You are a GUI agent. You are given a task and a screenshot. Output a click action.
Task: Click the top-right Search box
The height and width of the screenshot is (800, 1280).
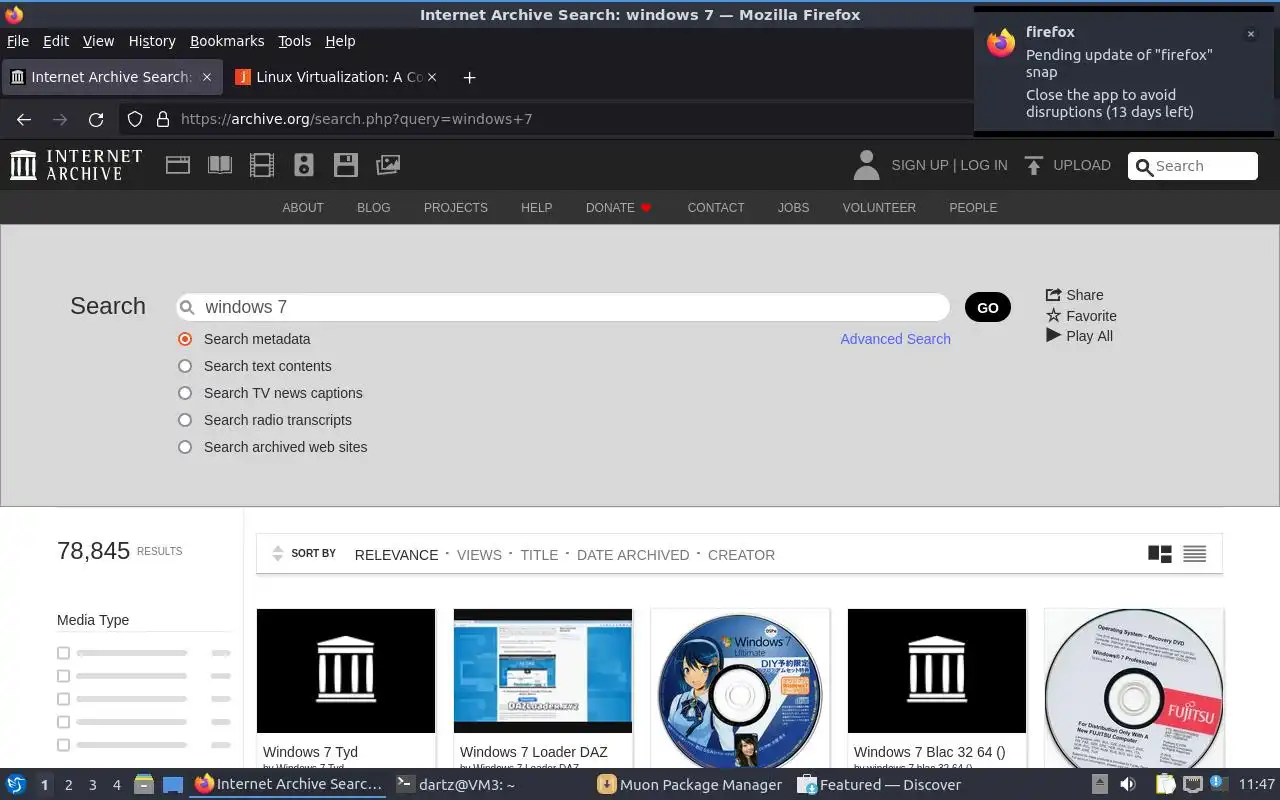click(x=1193, y=166)
